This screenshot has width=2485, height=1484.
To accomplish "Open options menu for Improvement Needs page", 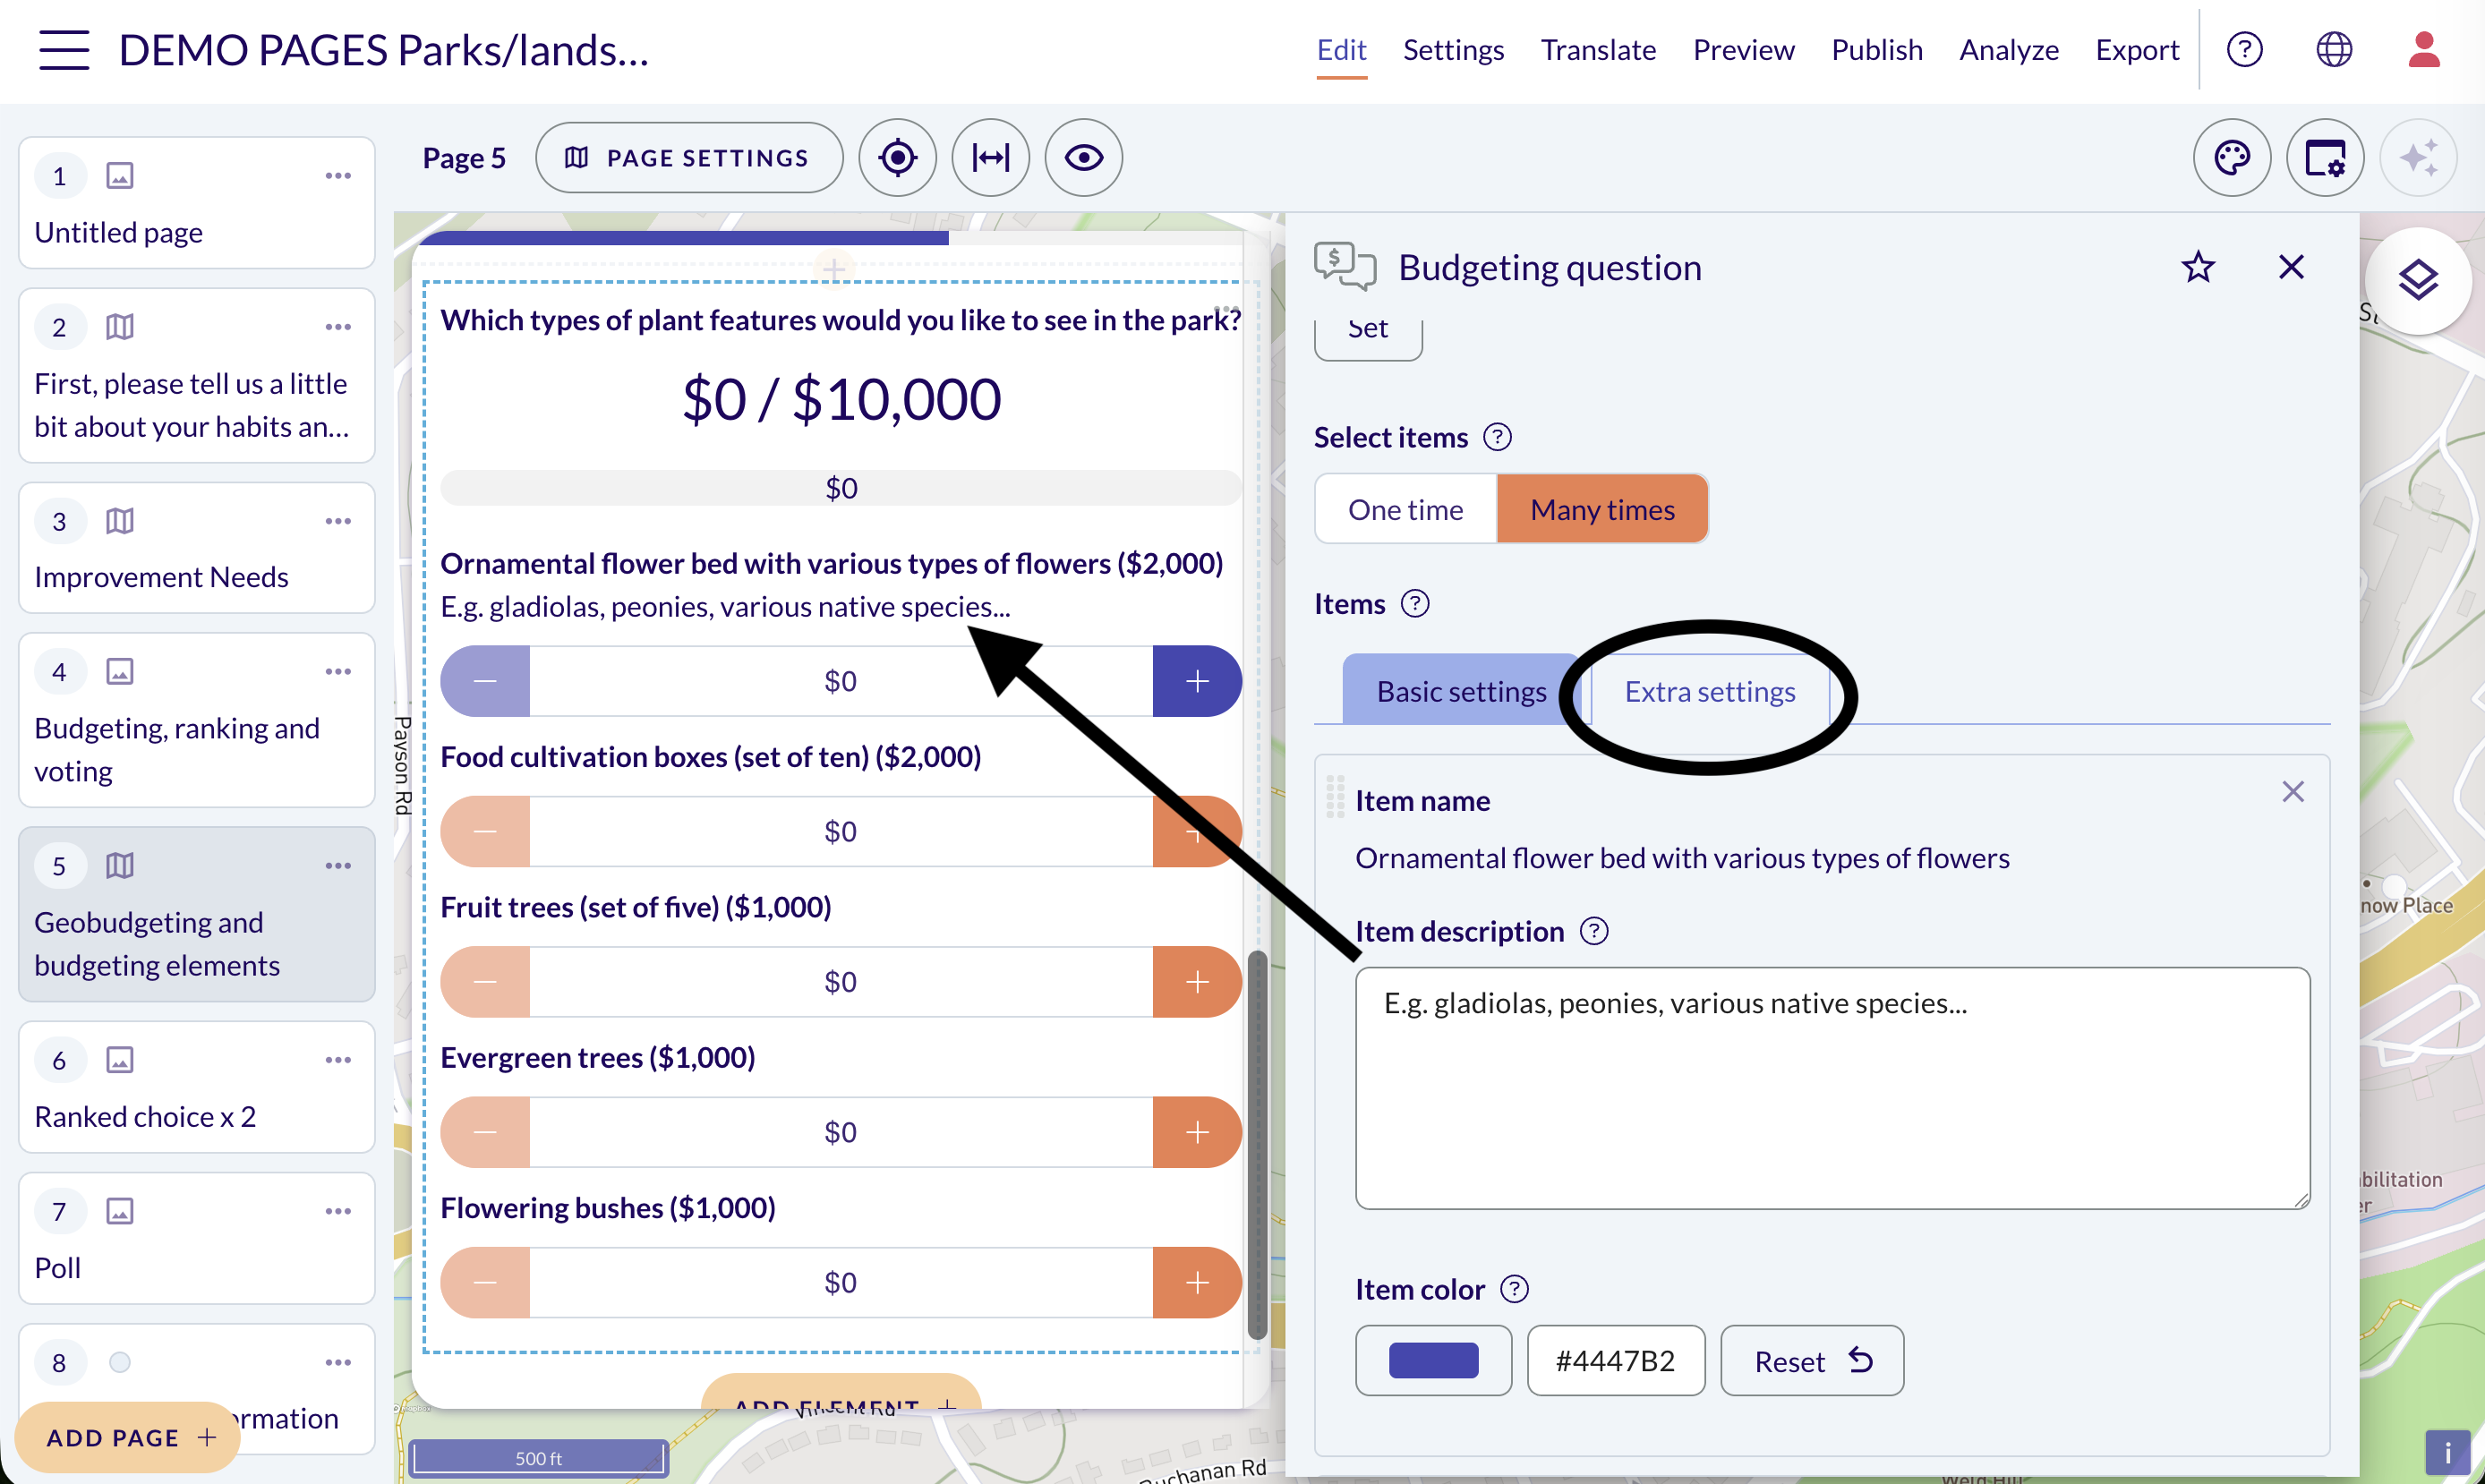I will [338, 521].
